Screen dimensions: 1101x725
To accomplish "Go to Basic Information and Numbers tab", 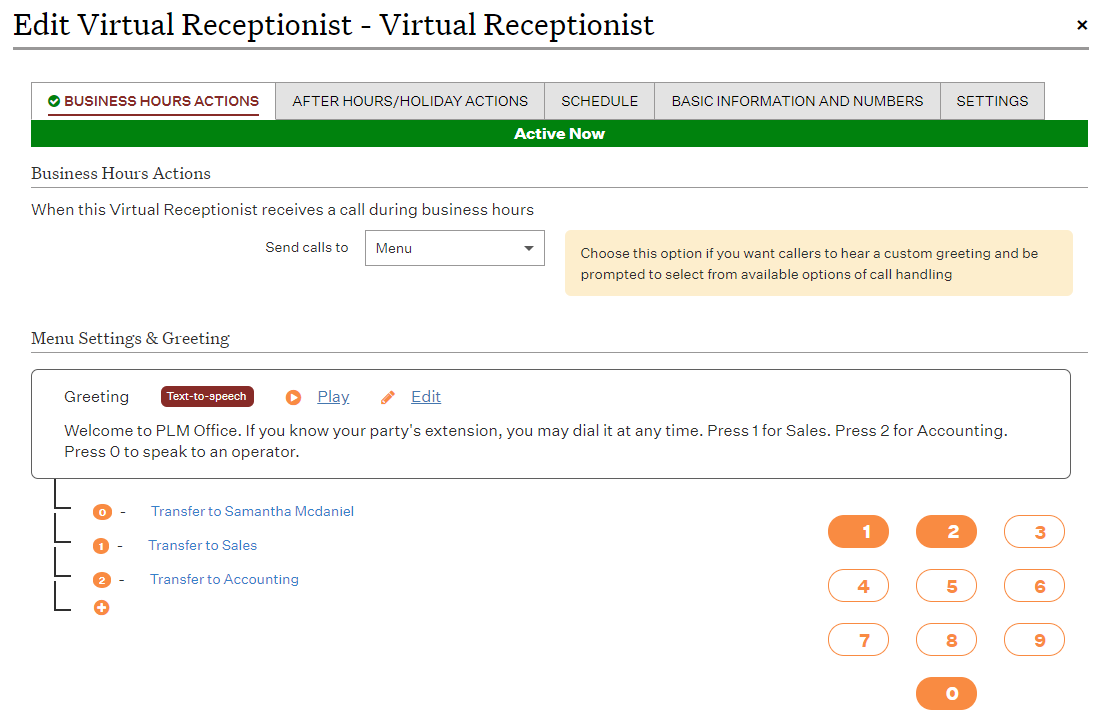I will tap(797, 101).
